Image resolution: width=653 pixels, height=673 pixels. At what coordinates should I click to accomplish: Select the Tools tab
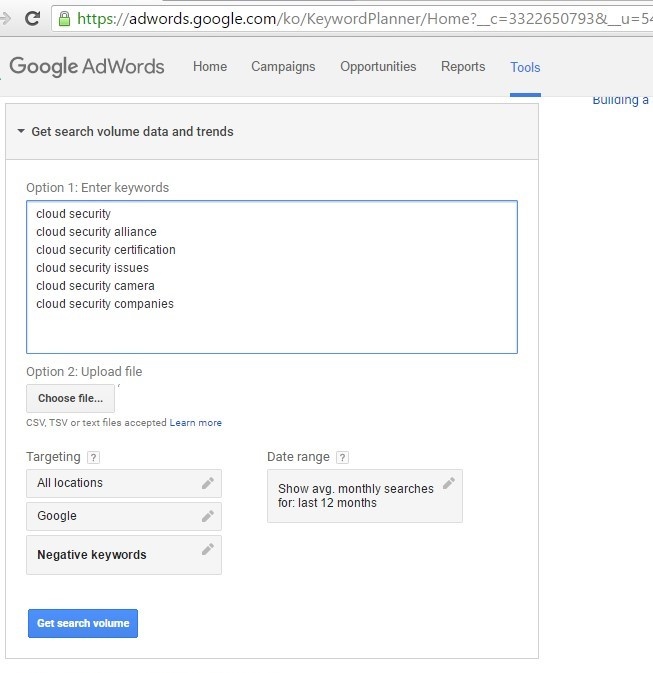525,67
